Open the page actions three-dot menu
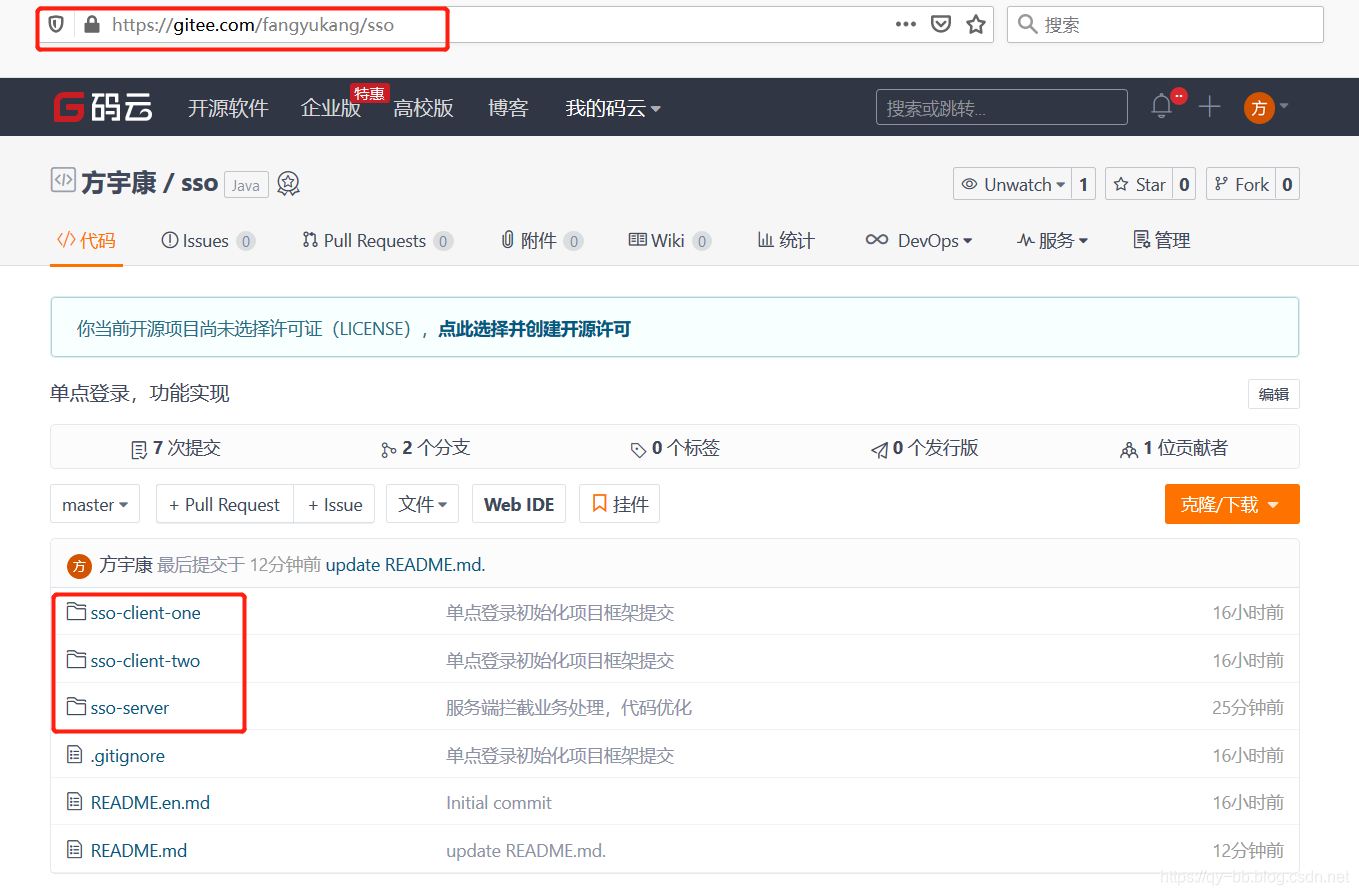The image size is (1359, 895). tap(906, 25)
